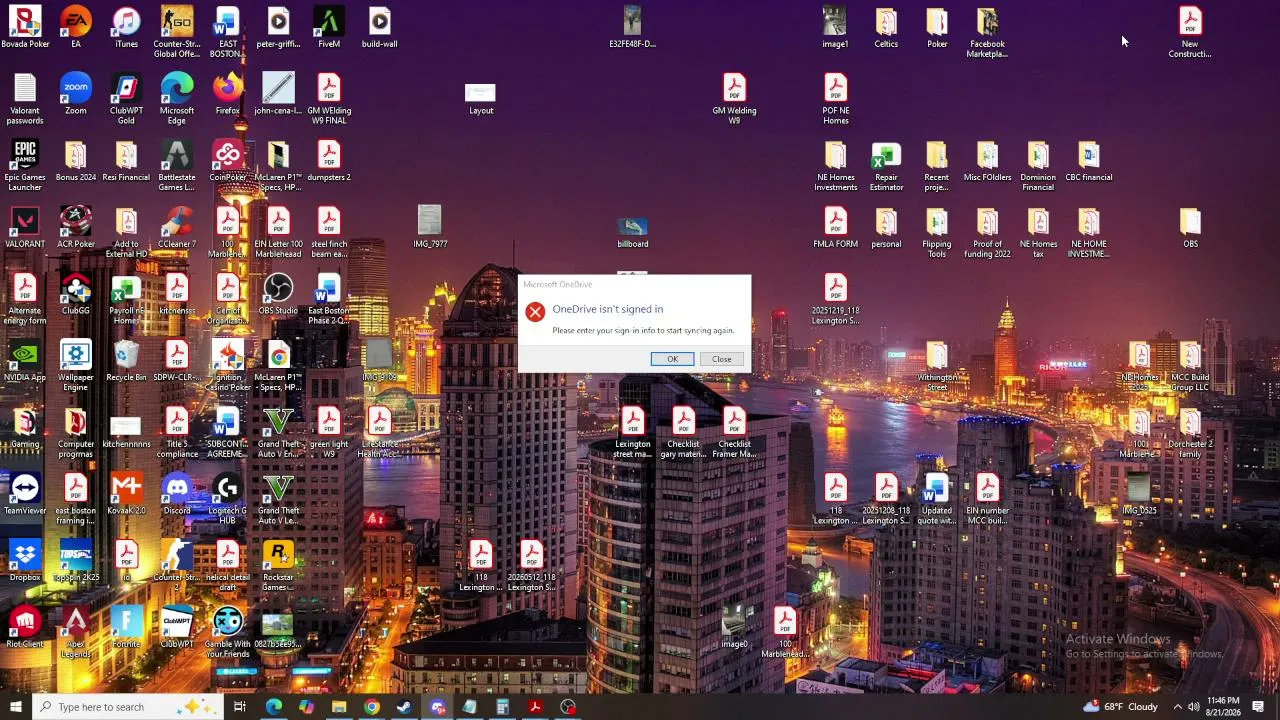This screenshot has width=1280, height=720.
Task: Select the Dropbox desktop icon
Action: click(25, 561)
